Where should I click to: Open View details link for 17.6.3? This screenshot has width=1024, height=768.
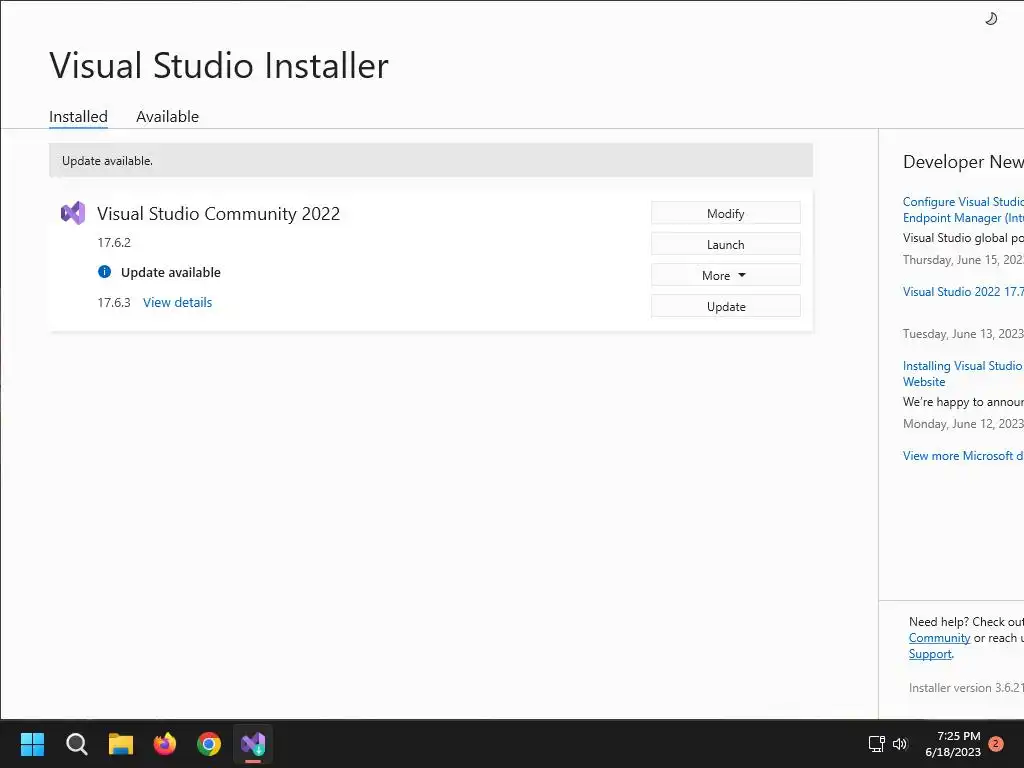[178, 302]
